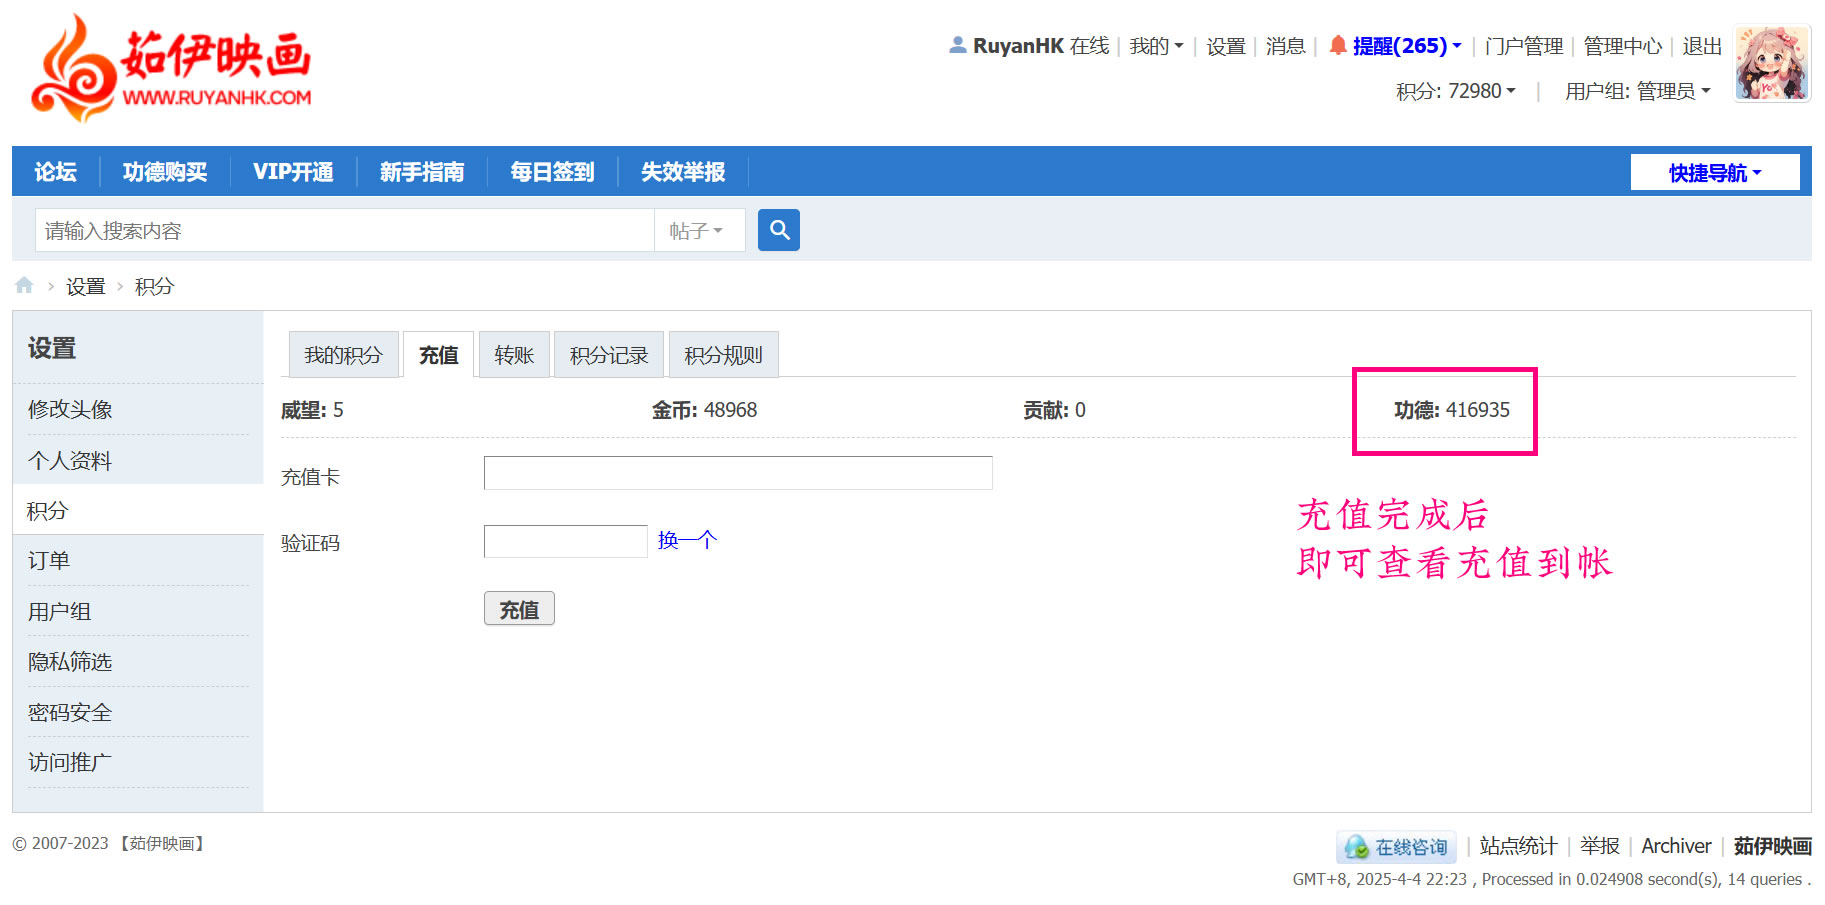Focus the 充值卡 input field

point(737,473)
